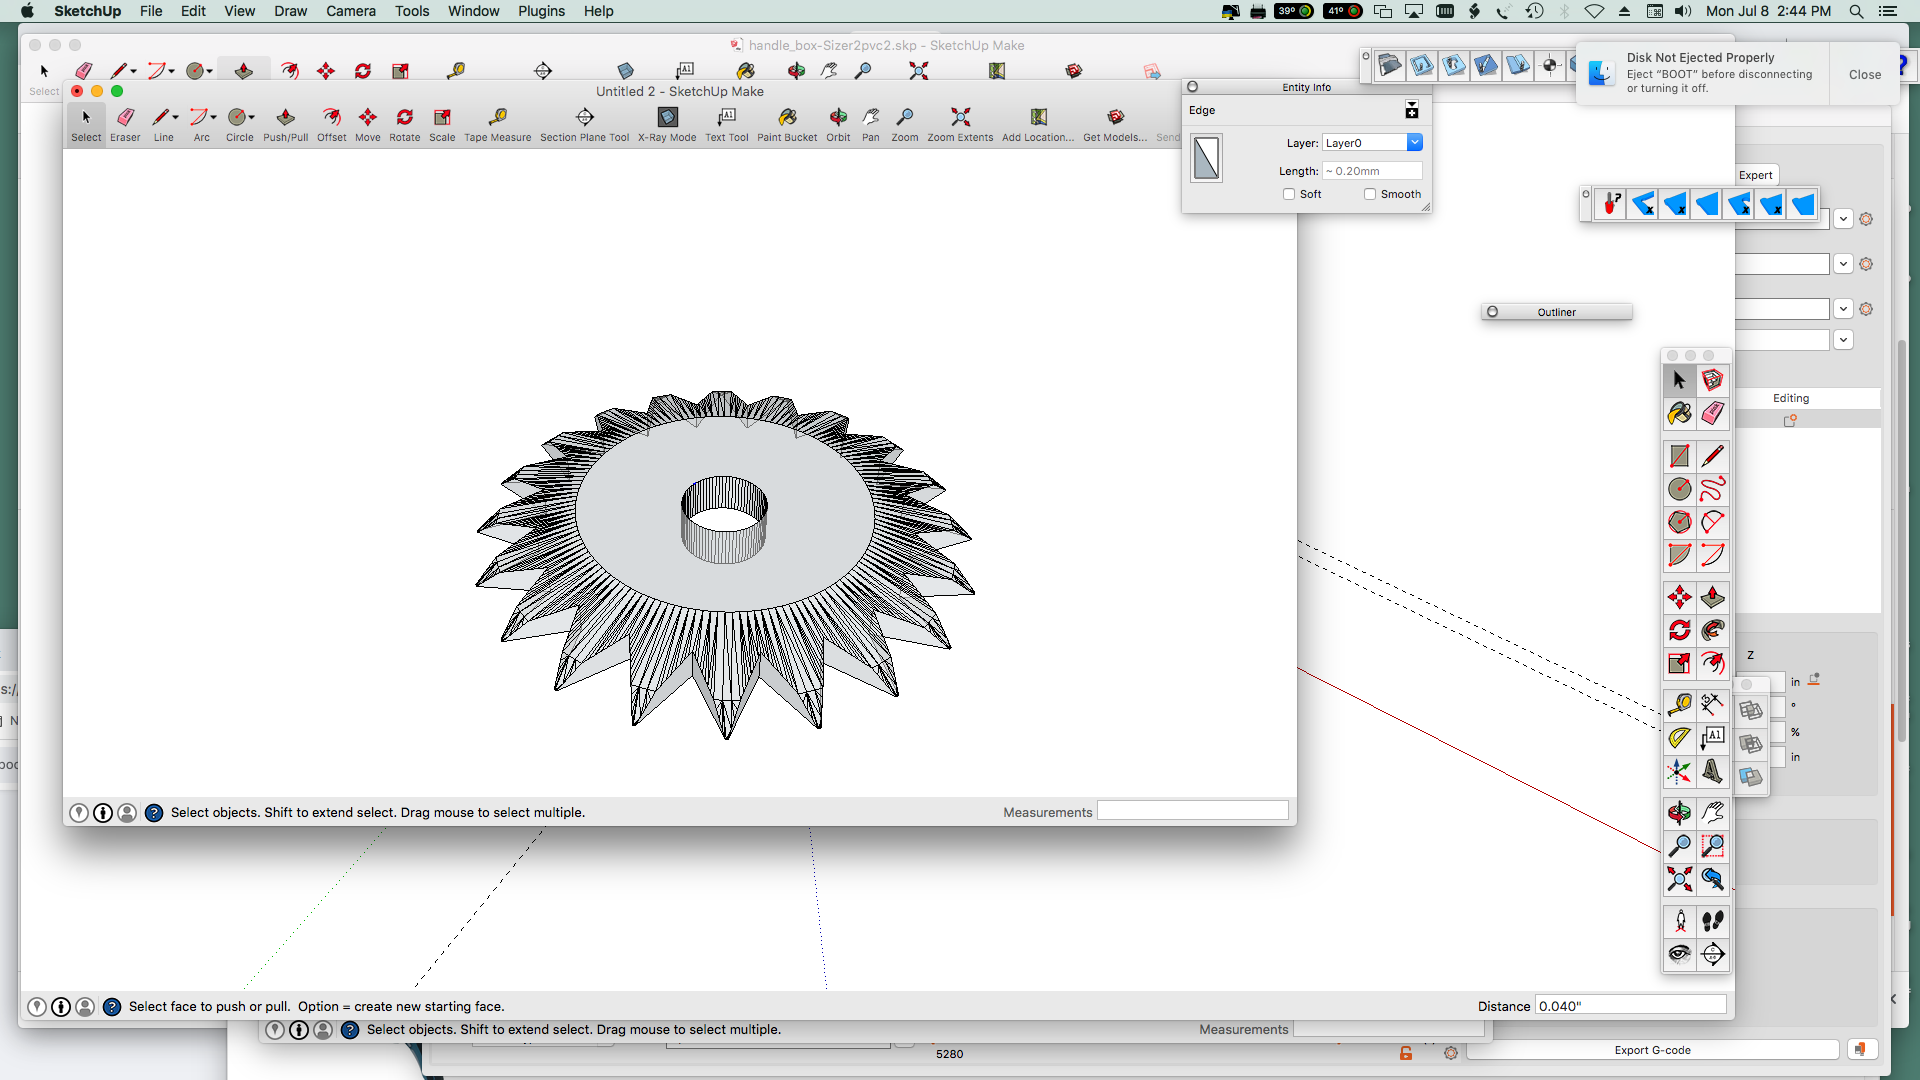The height and width of the screenshot is (1080, 1920).
Task: Click the edge material swatch
Action: [1206, 159]
